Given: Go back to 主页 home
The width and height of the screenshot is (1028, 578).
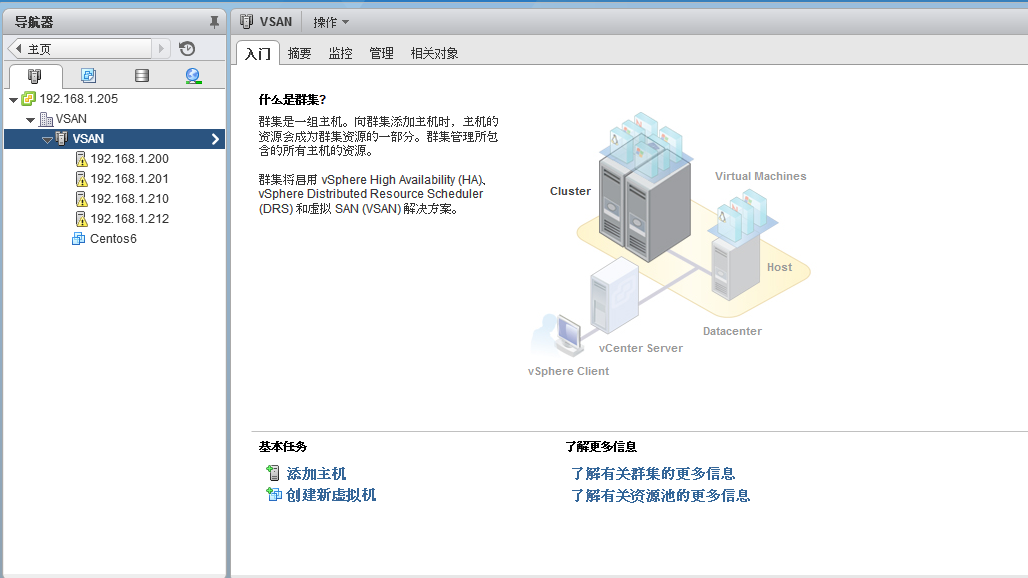Looking at the screenshot, I should click(79, 48).
